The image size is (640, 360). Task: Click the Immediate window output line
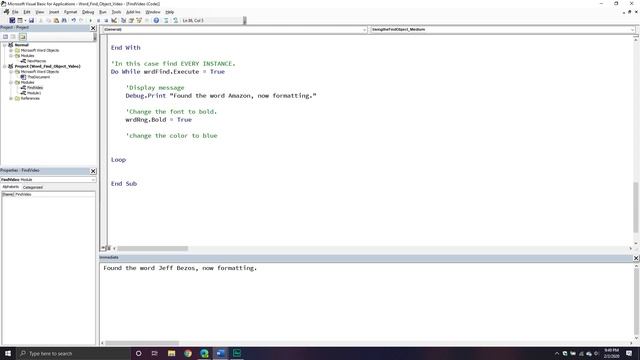coord(180,268)
